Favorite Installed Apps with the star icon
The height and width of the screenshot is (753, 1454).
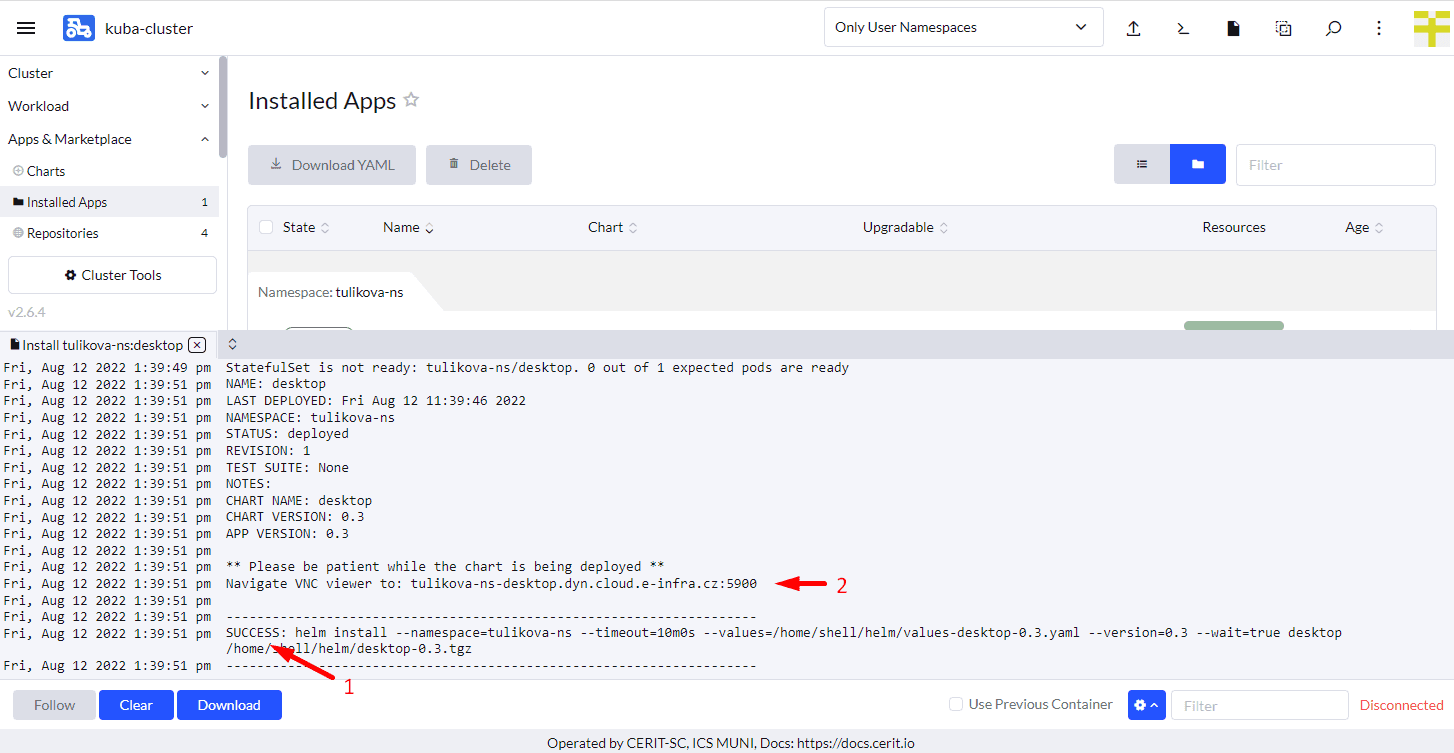[411, 100]
